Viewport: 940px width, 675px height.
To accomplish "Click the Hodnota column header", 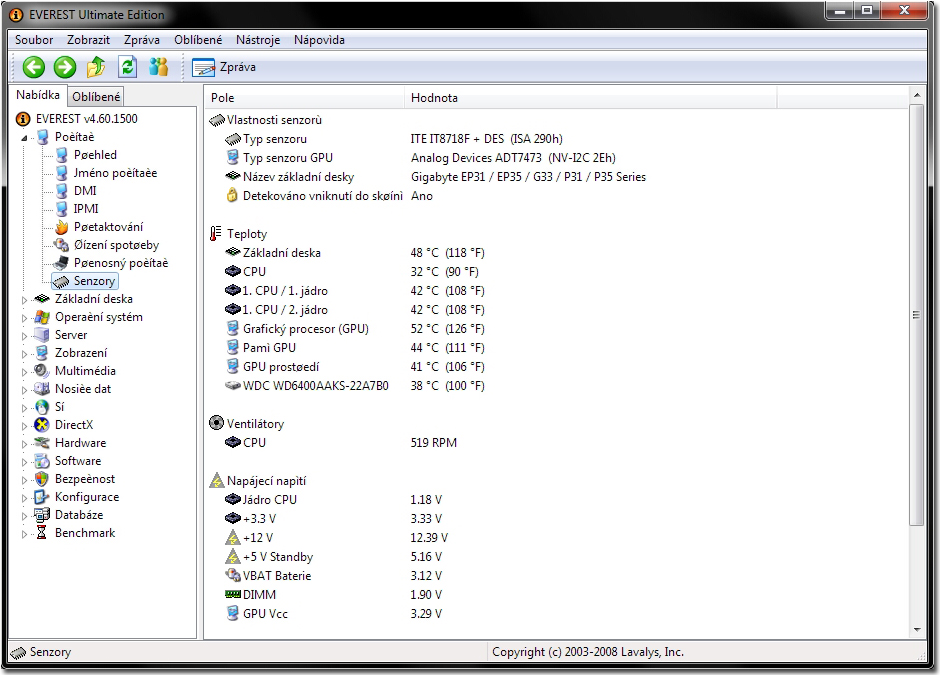I will 434,98.
